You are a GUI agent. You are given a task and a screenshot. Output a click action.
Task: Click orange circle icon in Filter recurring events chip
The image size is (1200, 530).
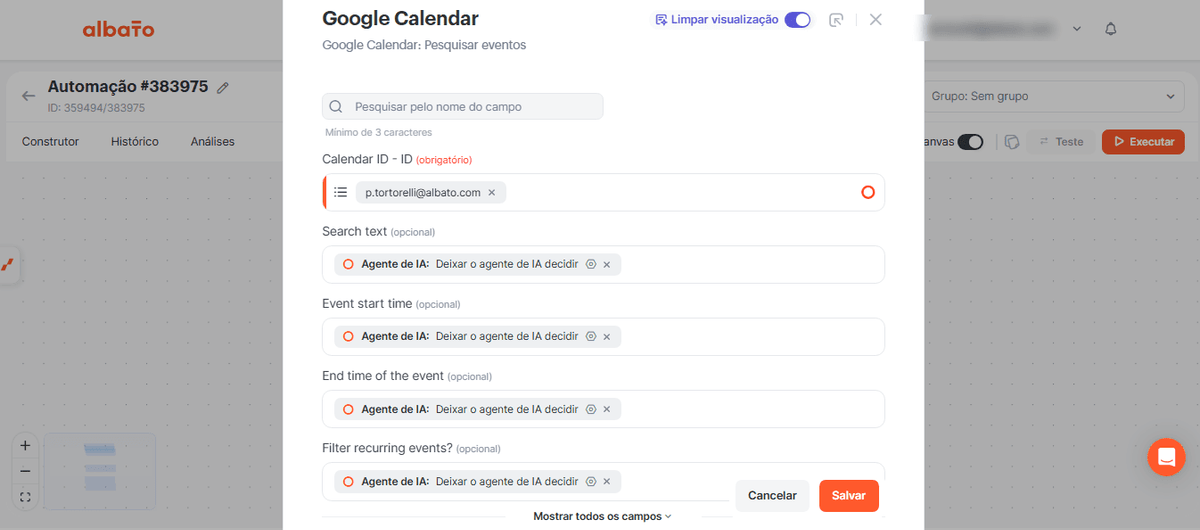coord(348,481)
